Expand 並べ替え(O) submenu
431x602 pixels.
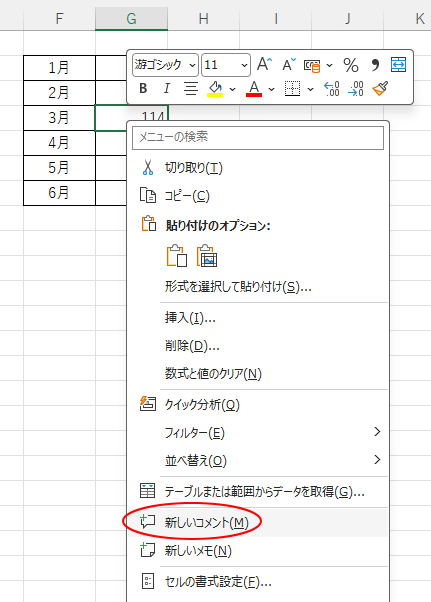point(258,460)
